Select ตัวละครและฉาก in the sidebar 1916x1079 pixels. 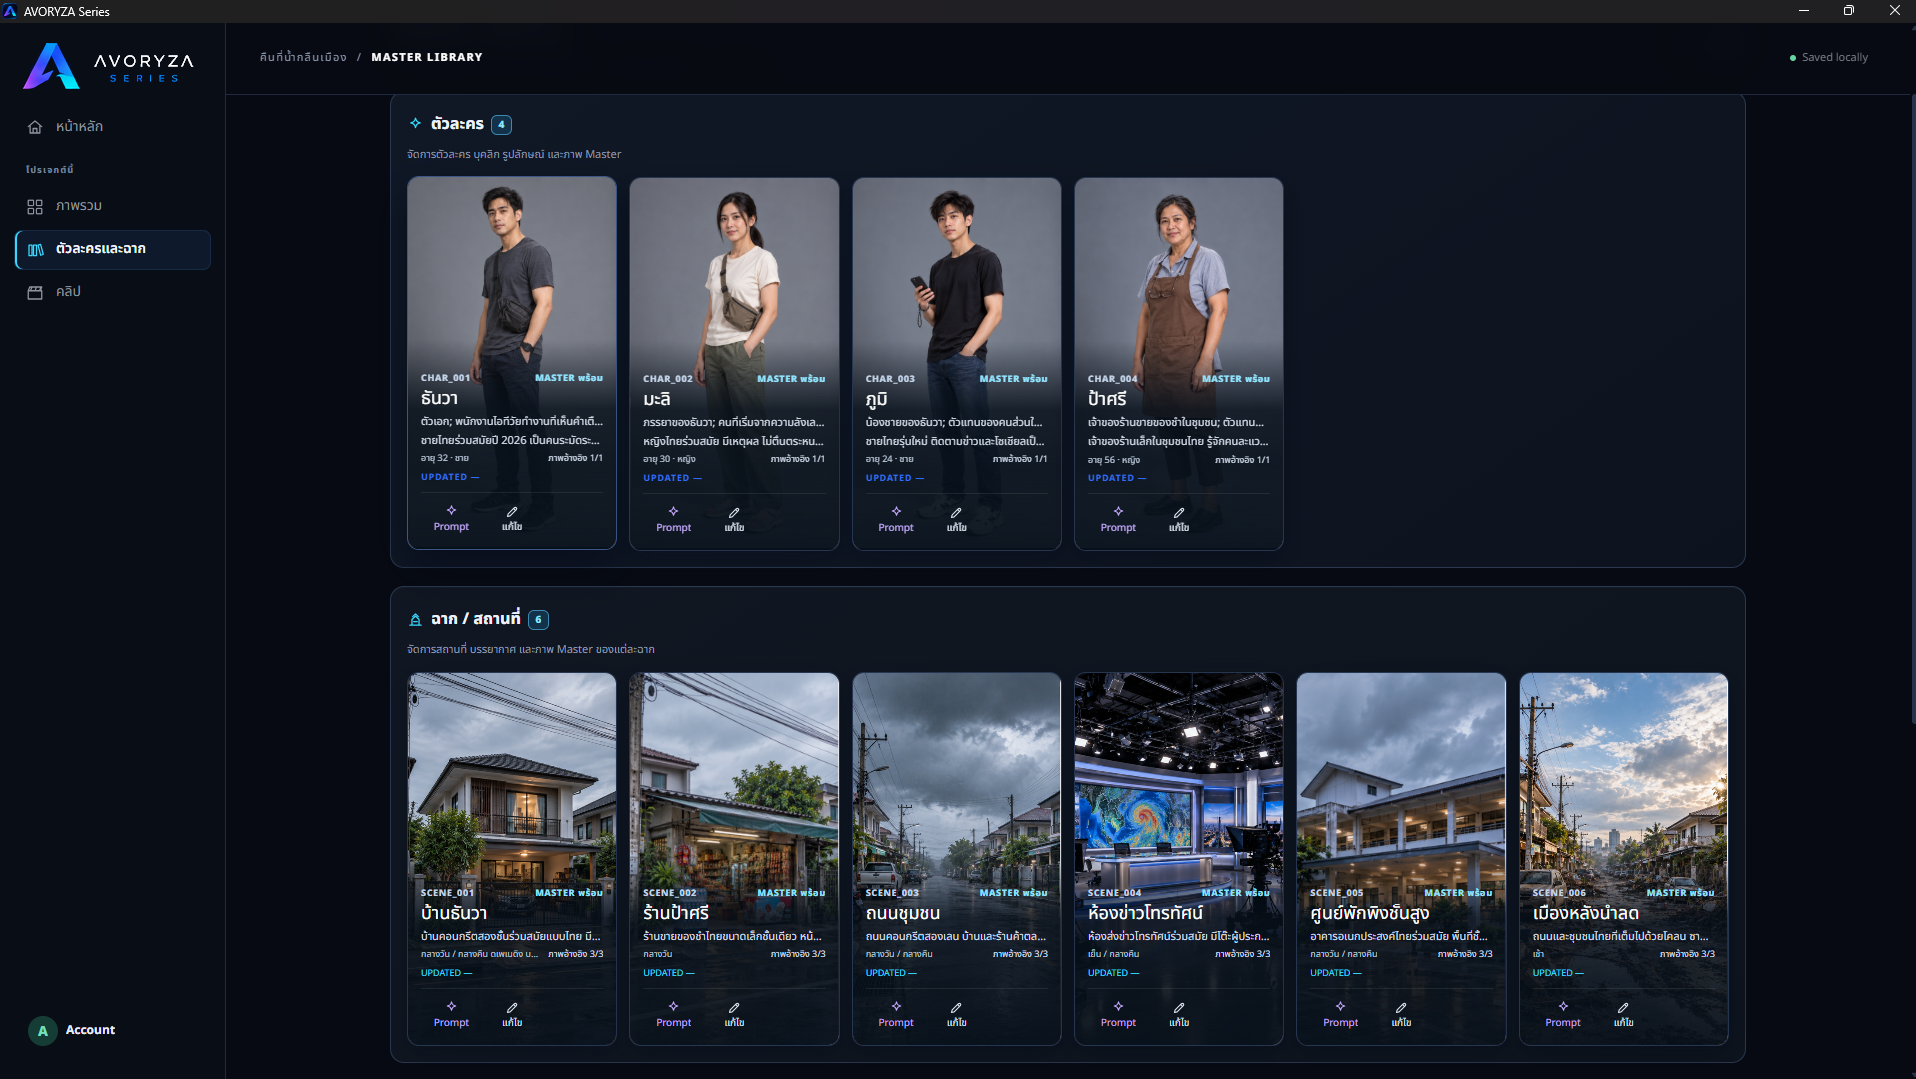112,249
